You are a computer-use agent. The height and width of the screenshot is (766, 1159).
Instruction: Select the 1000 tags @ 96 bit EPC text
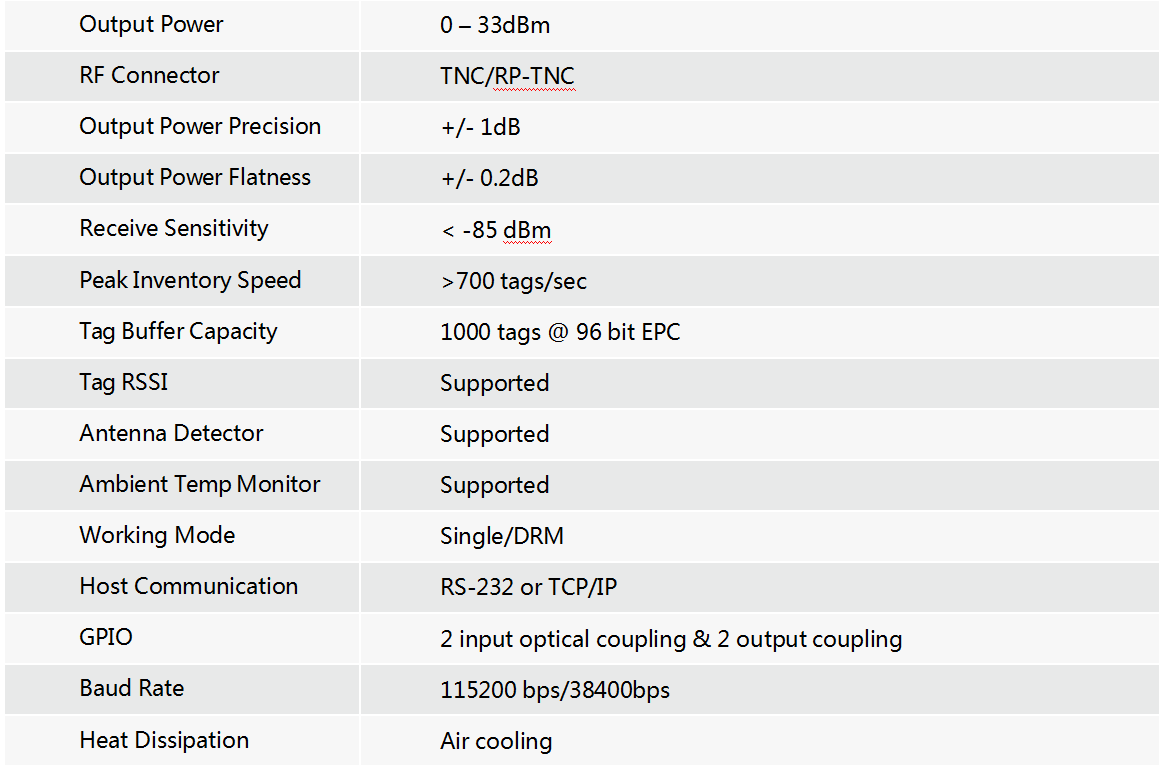click(560, 332)
